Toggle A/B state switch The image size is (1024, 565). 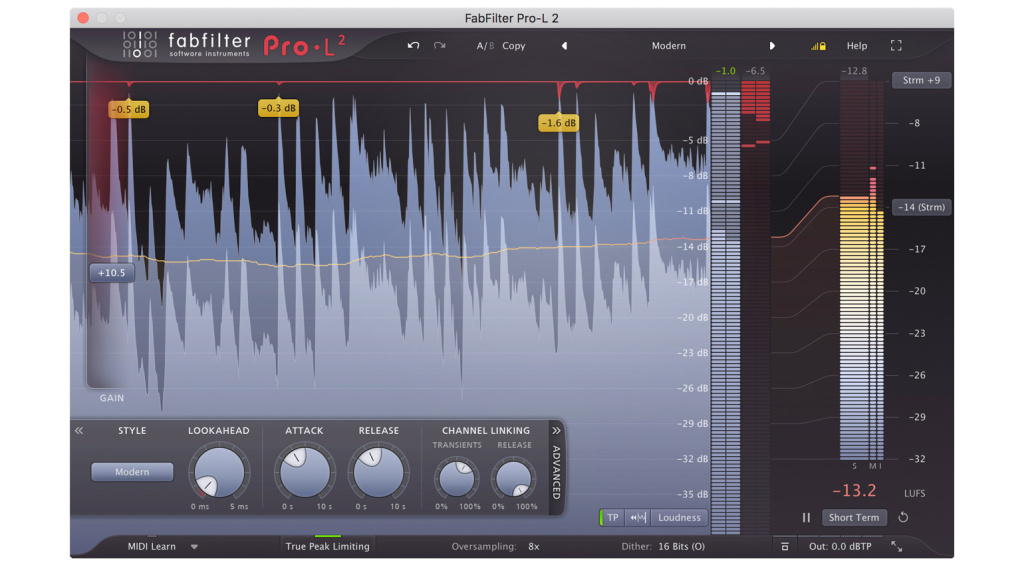[x=485, y=46]
